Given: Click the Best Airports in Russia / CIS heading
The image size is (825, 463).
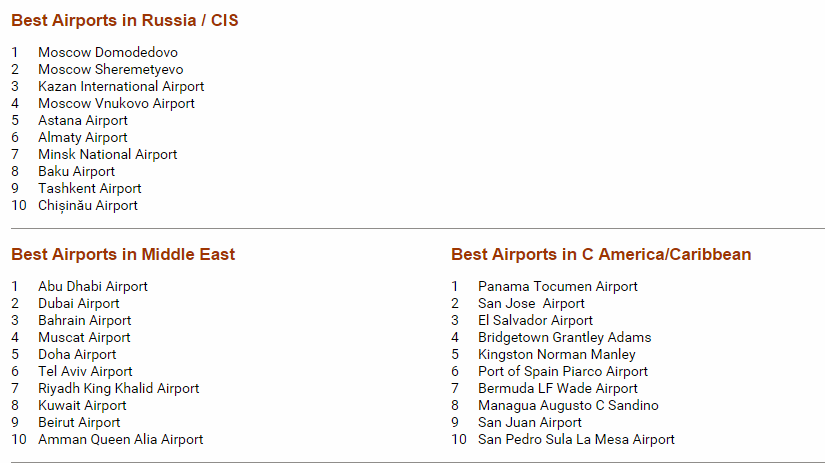Looking at the screenshot, I should click(x=125, y=21).
